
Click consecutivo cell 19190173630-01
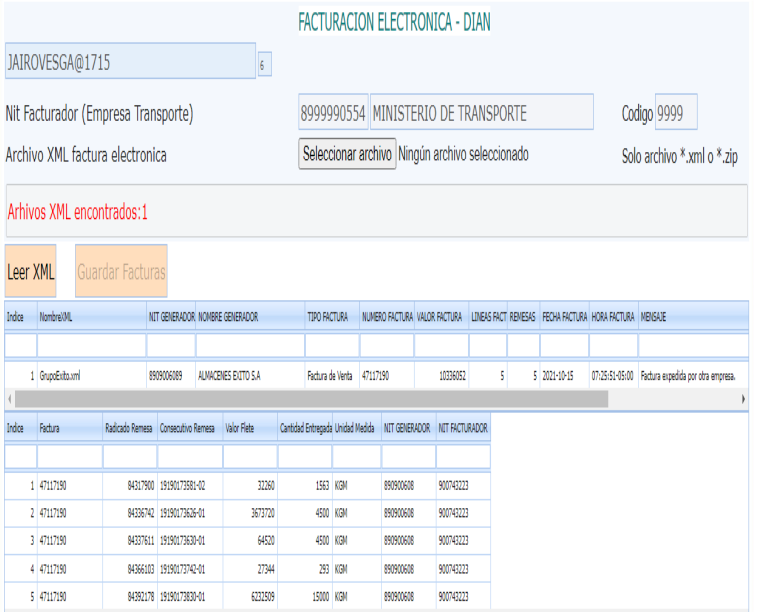[x=190, y=541]
